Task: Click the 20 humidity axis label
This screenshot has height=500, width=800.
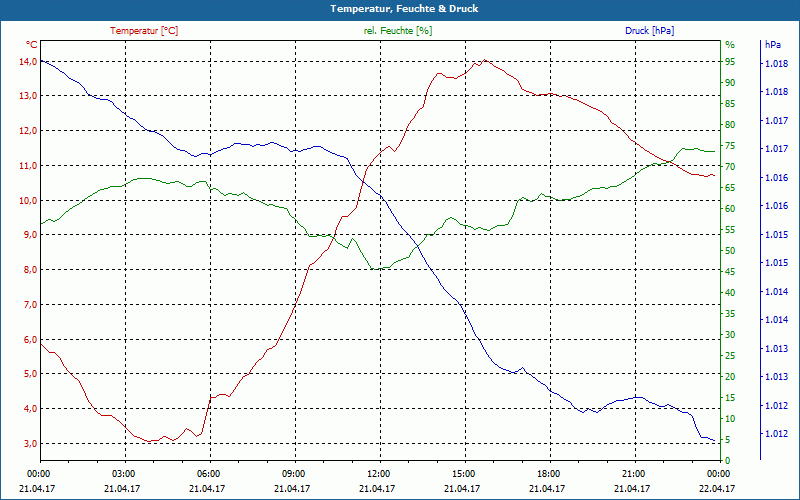Action: tap(730, 377)
